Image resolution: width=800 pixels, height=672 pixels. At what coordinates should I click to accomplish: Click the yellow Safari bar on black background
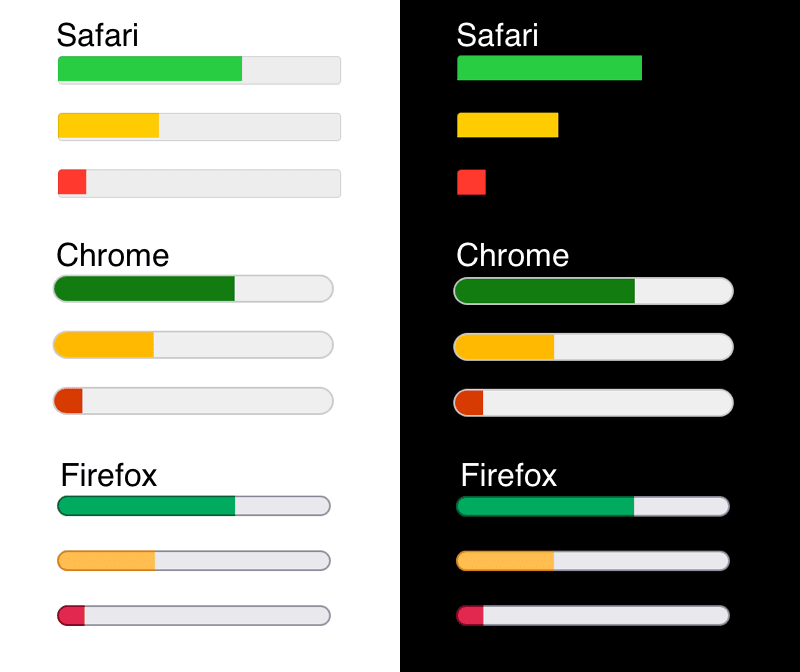(507, 124)
